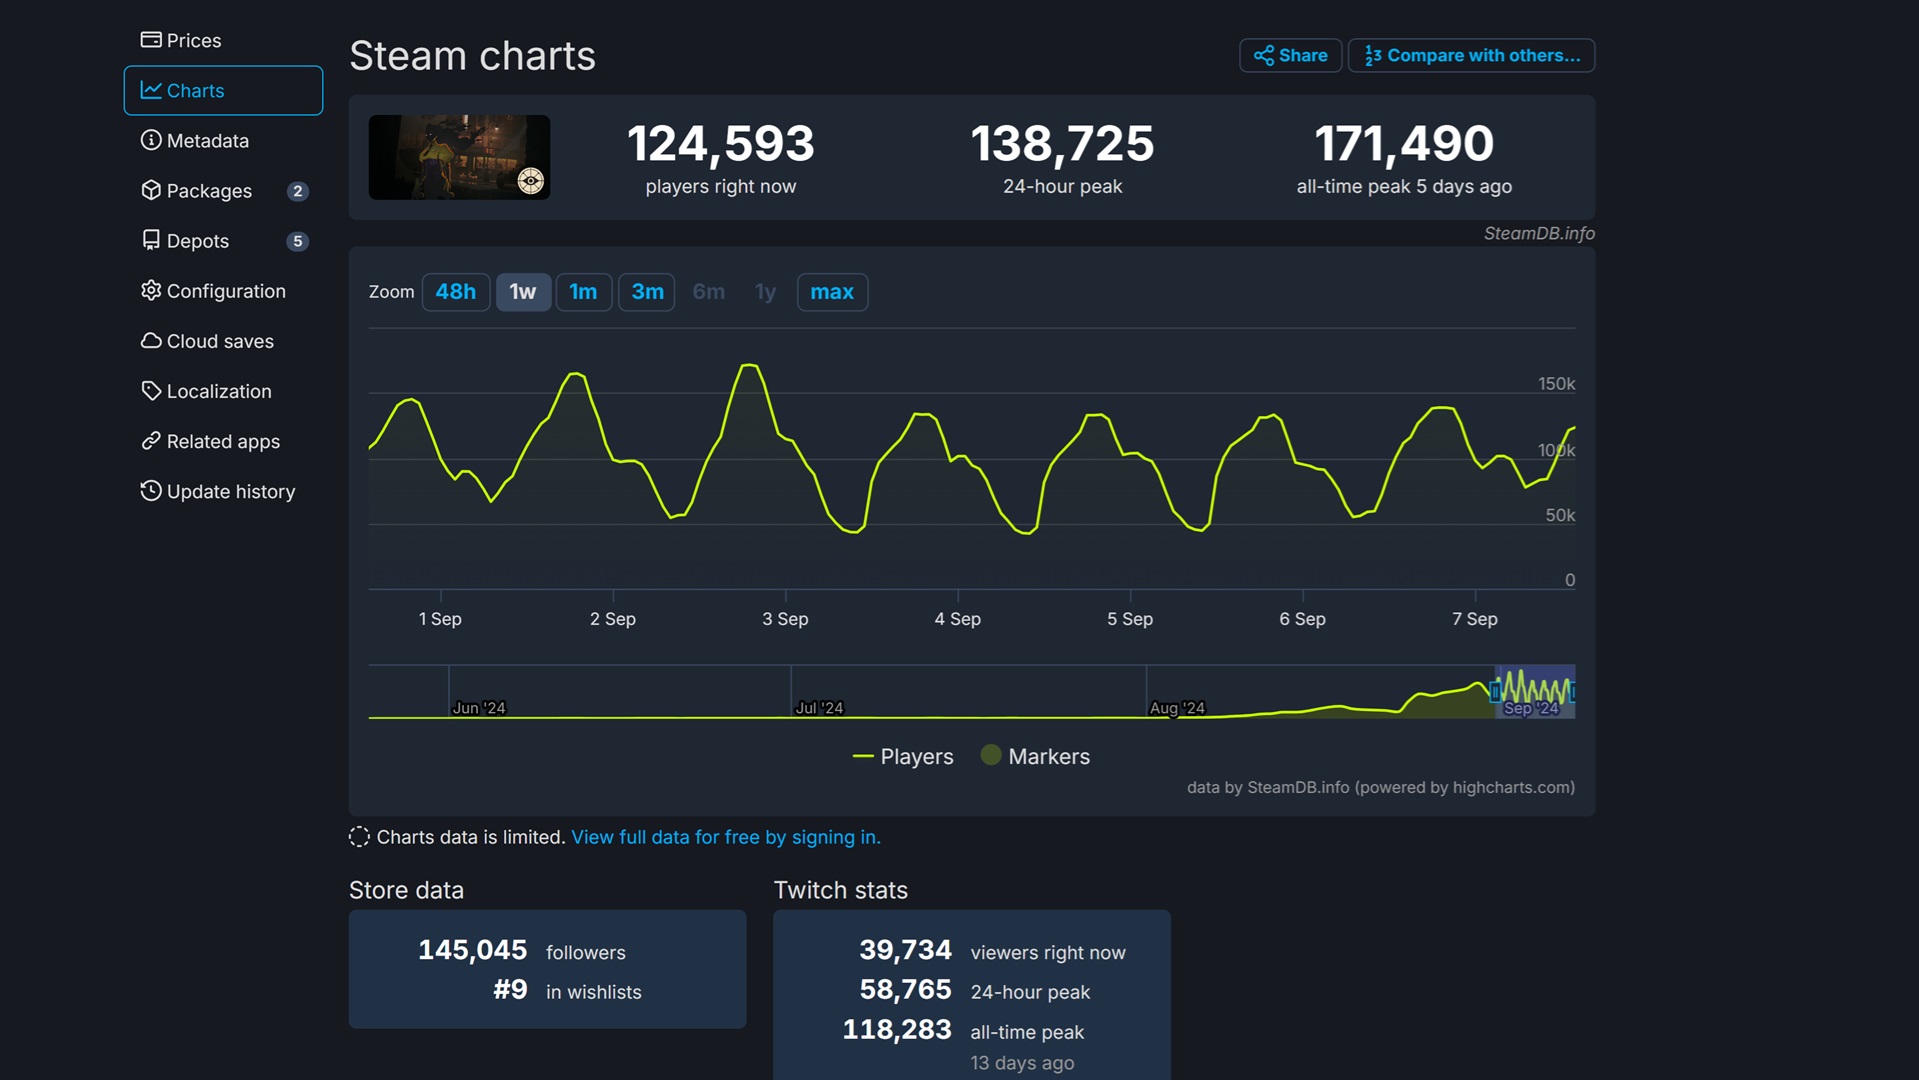Switch to the max zoom preset
The height and width of the screenshot is (1080, 1919).
(832, 292)
